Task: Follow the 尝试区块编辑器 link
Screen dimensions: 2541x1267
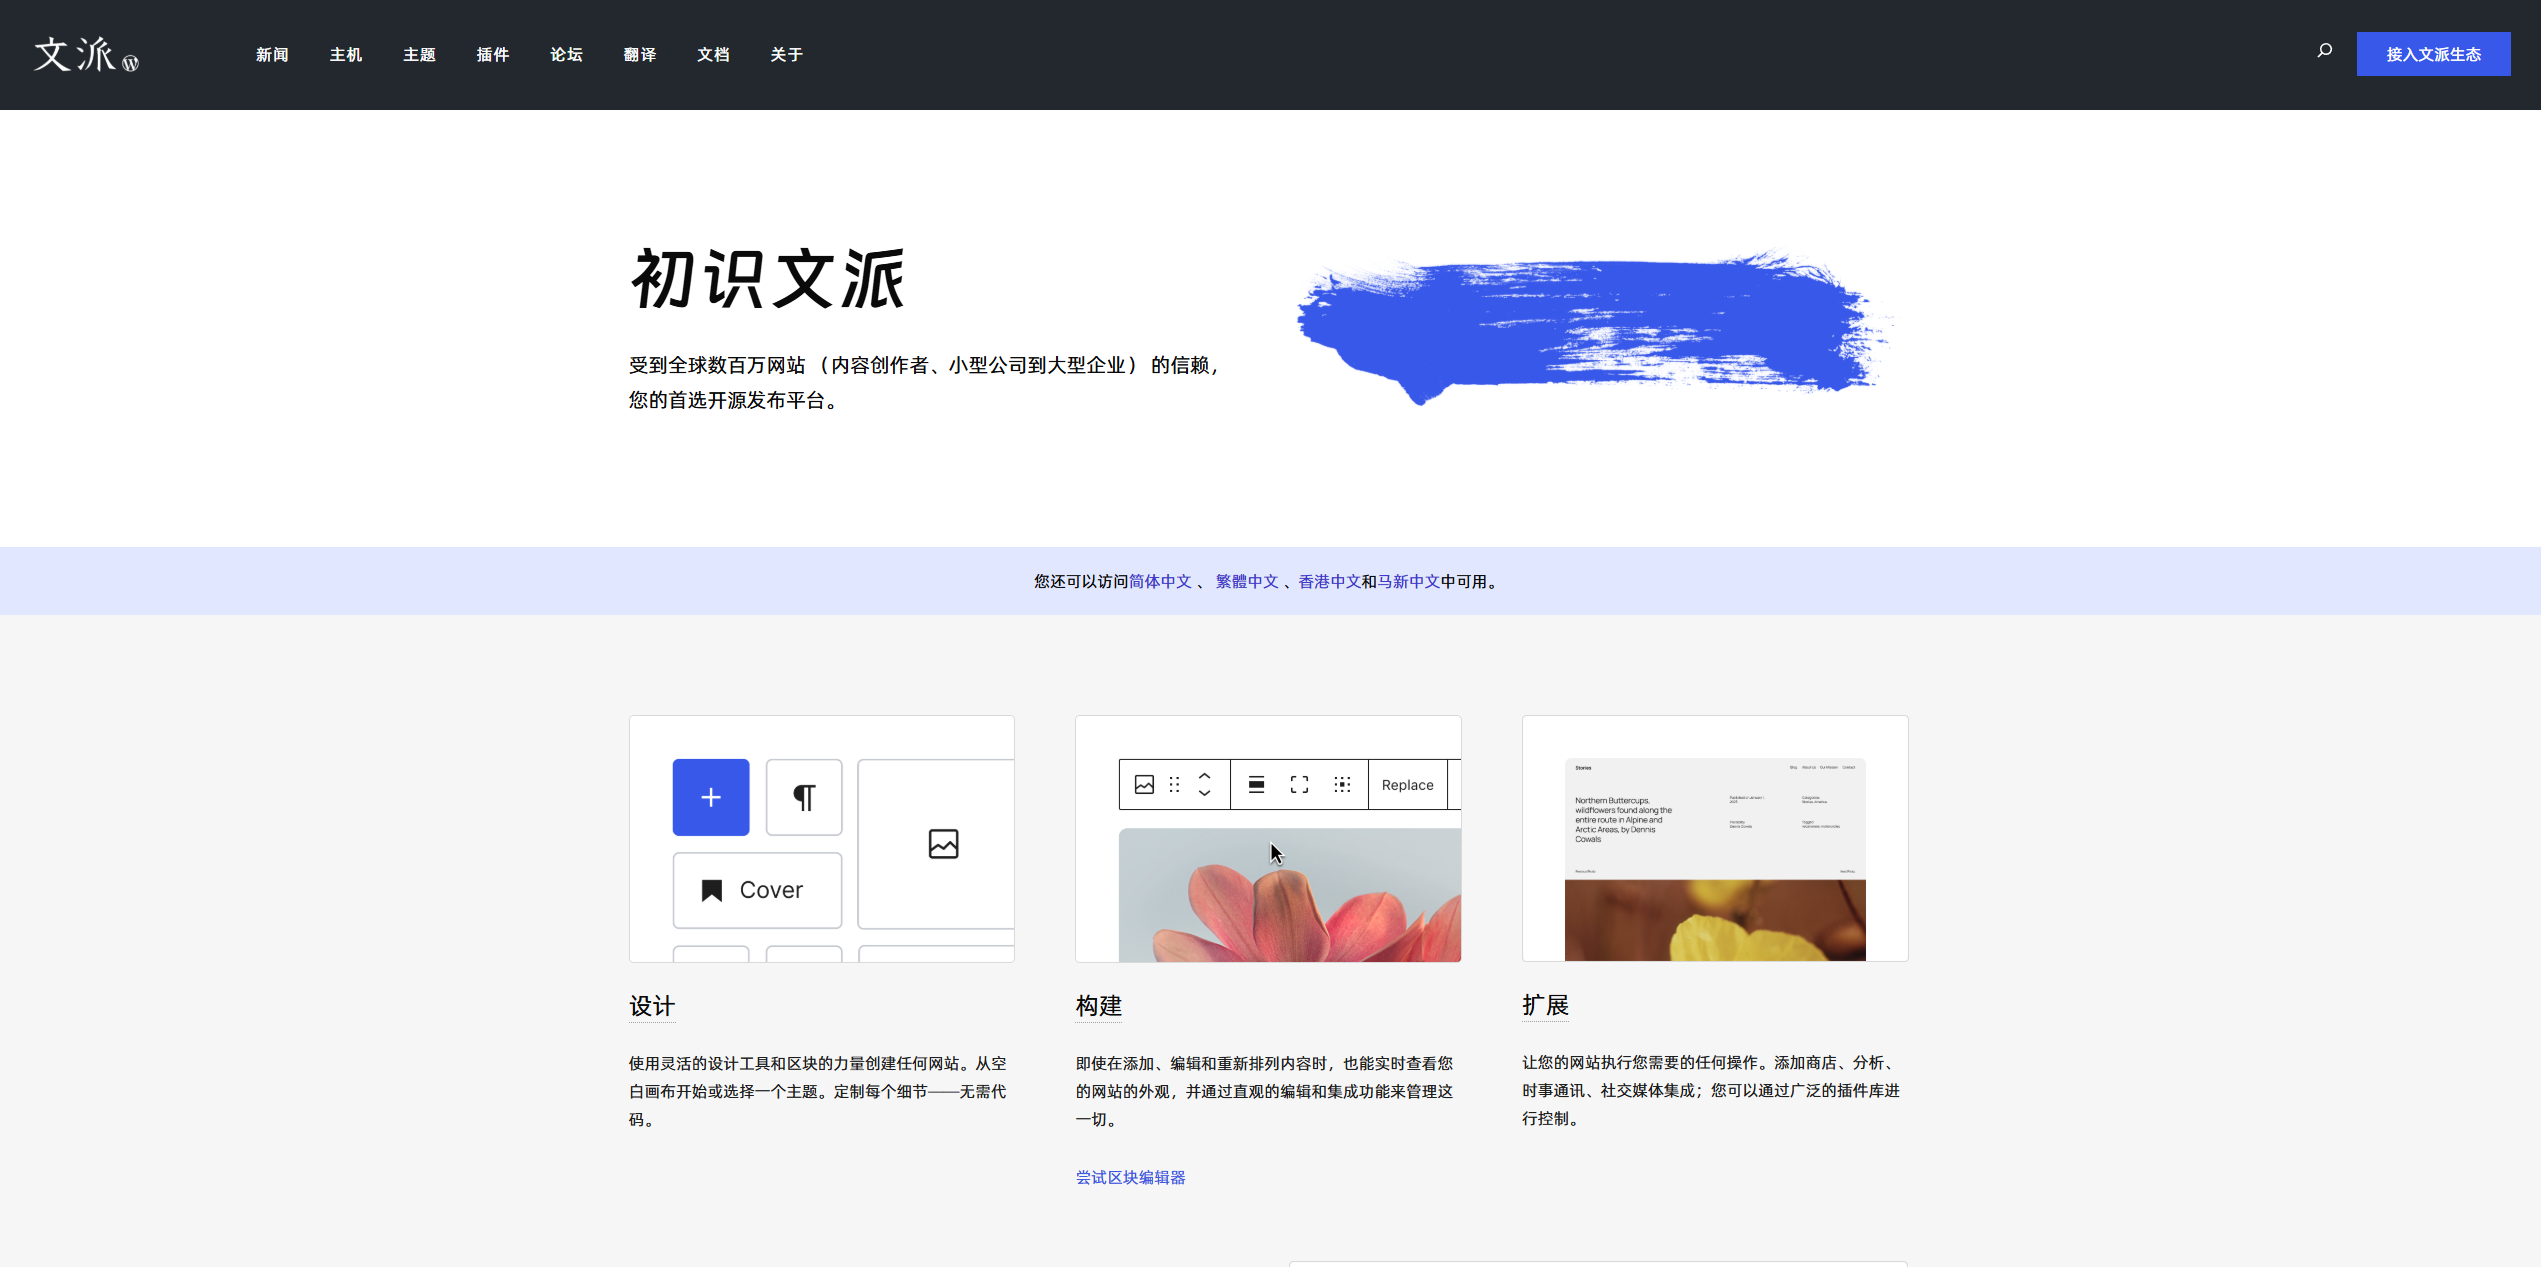Action: (1130, 1178)
